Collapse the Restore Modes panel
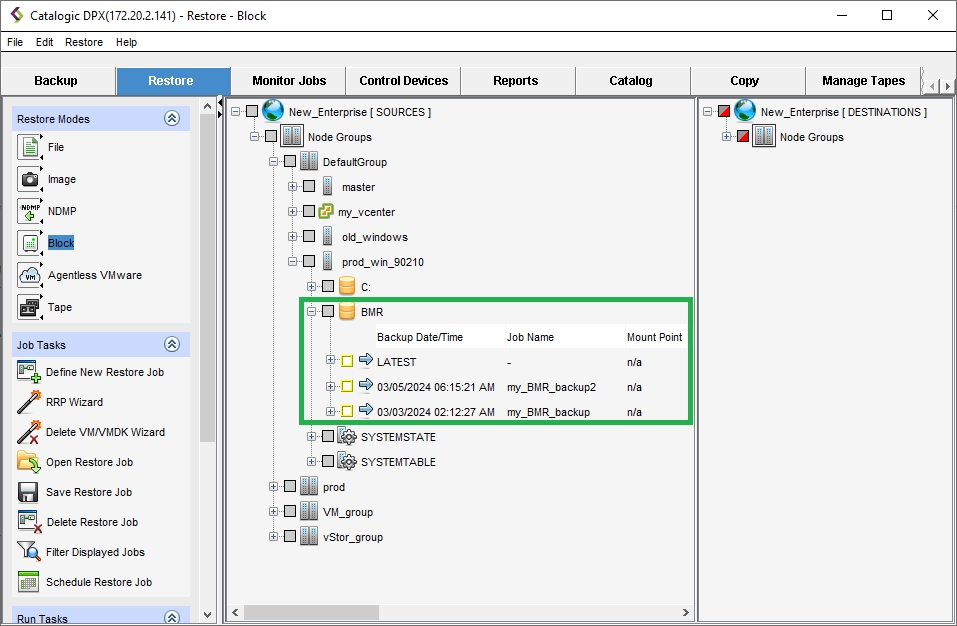 (x=172, y=118)
